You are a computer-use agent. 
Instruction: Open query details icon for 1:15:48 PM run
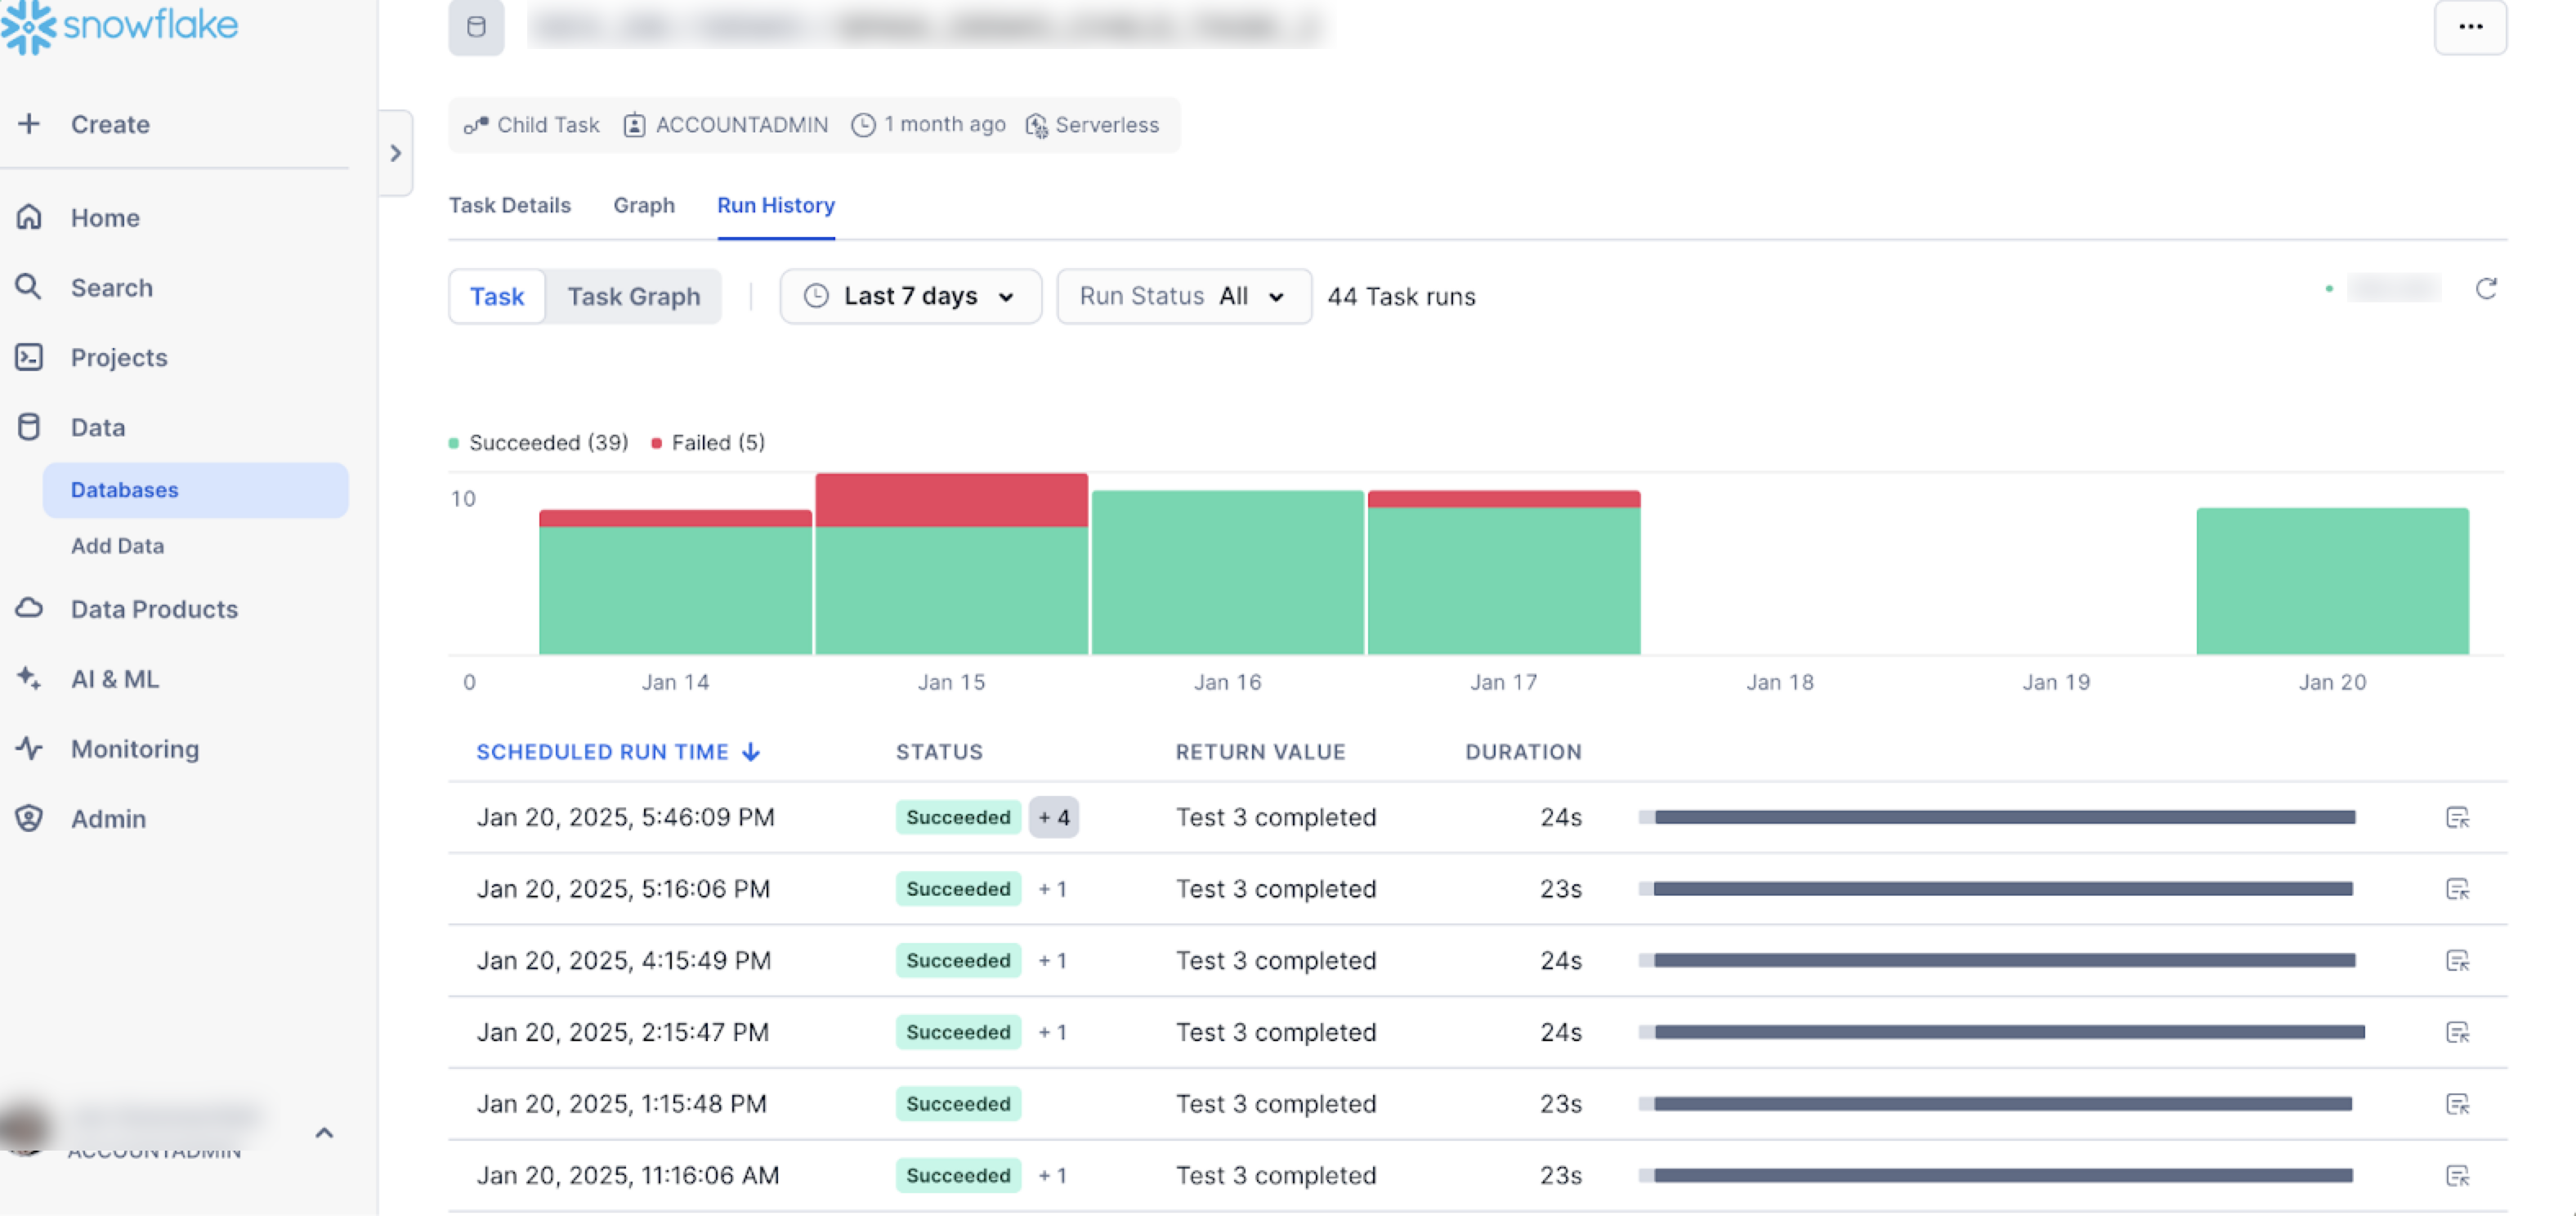pos(2456,1104)
